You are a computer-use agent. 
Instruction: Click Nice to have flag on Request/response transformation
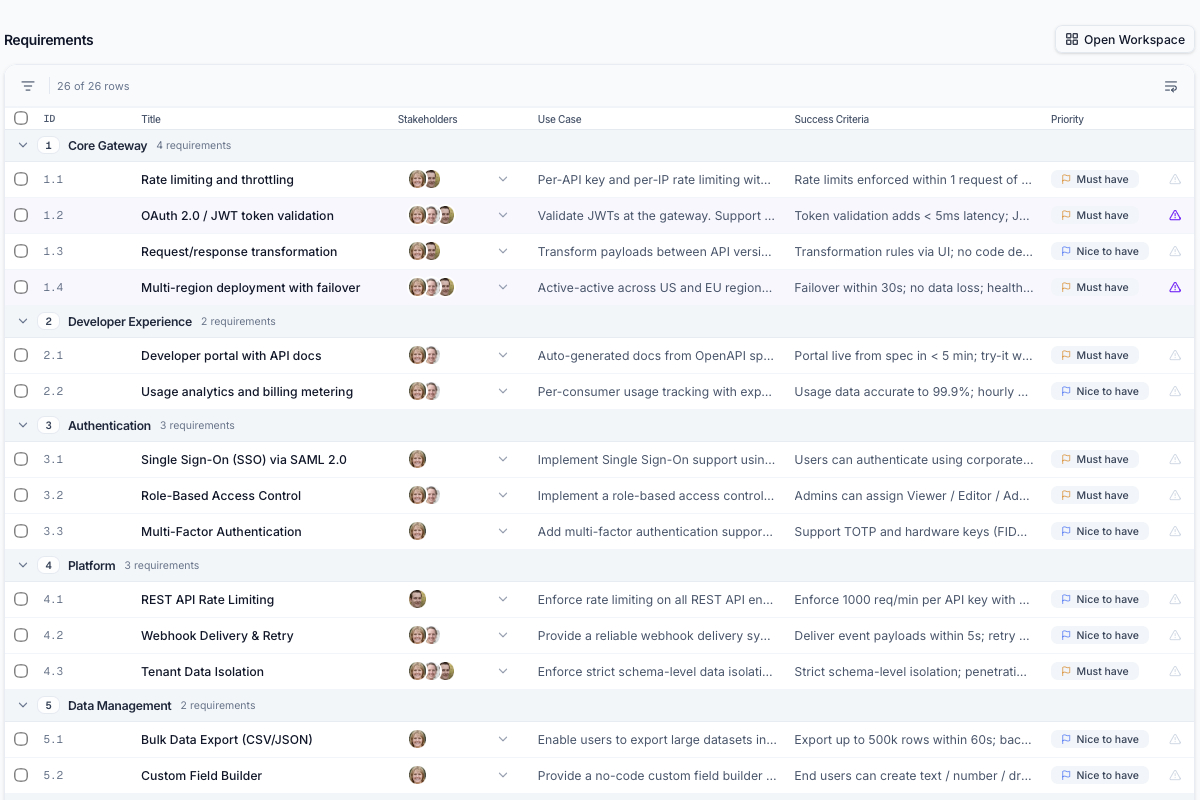click(1100, 252)
